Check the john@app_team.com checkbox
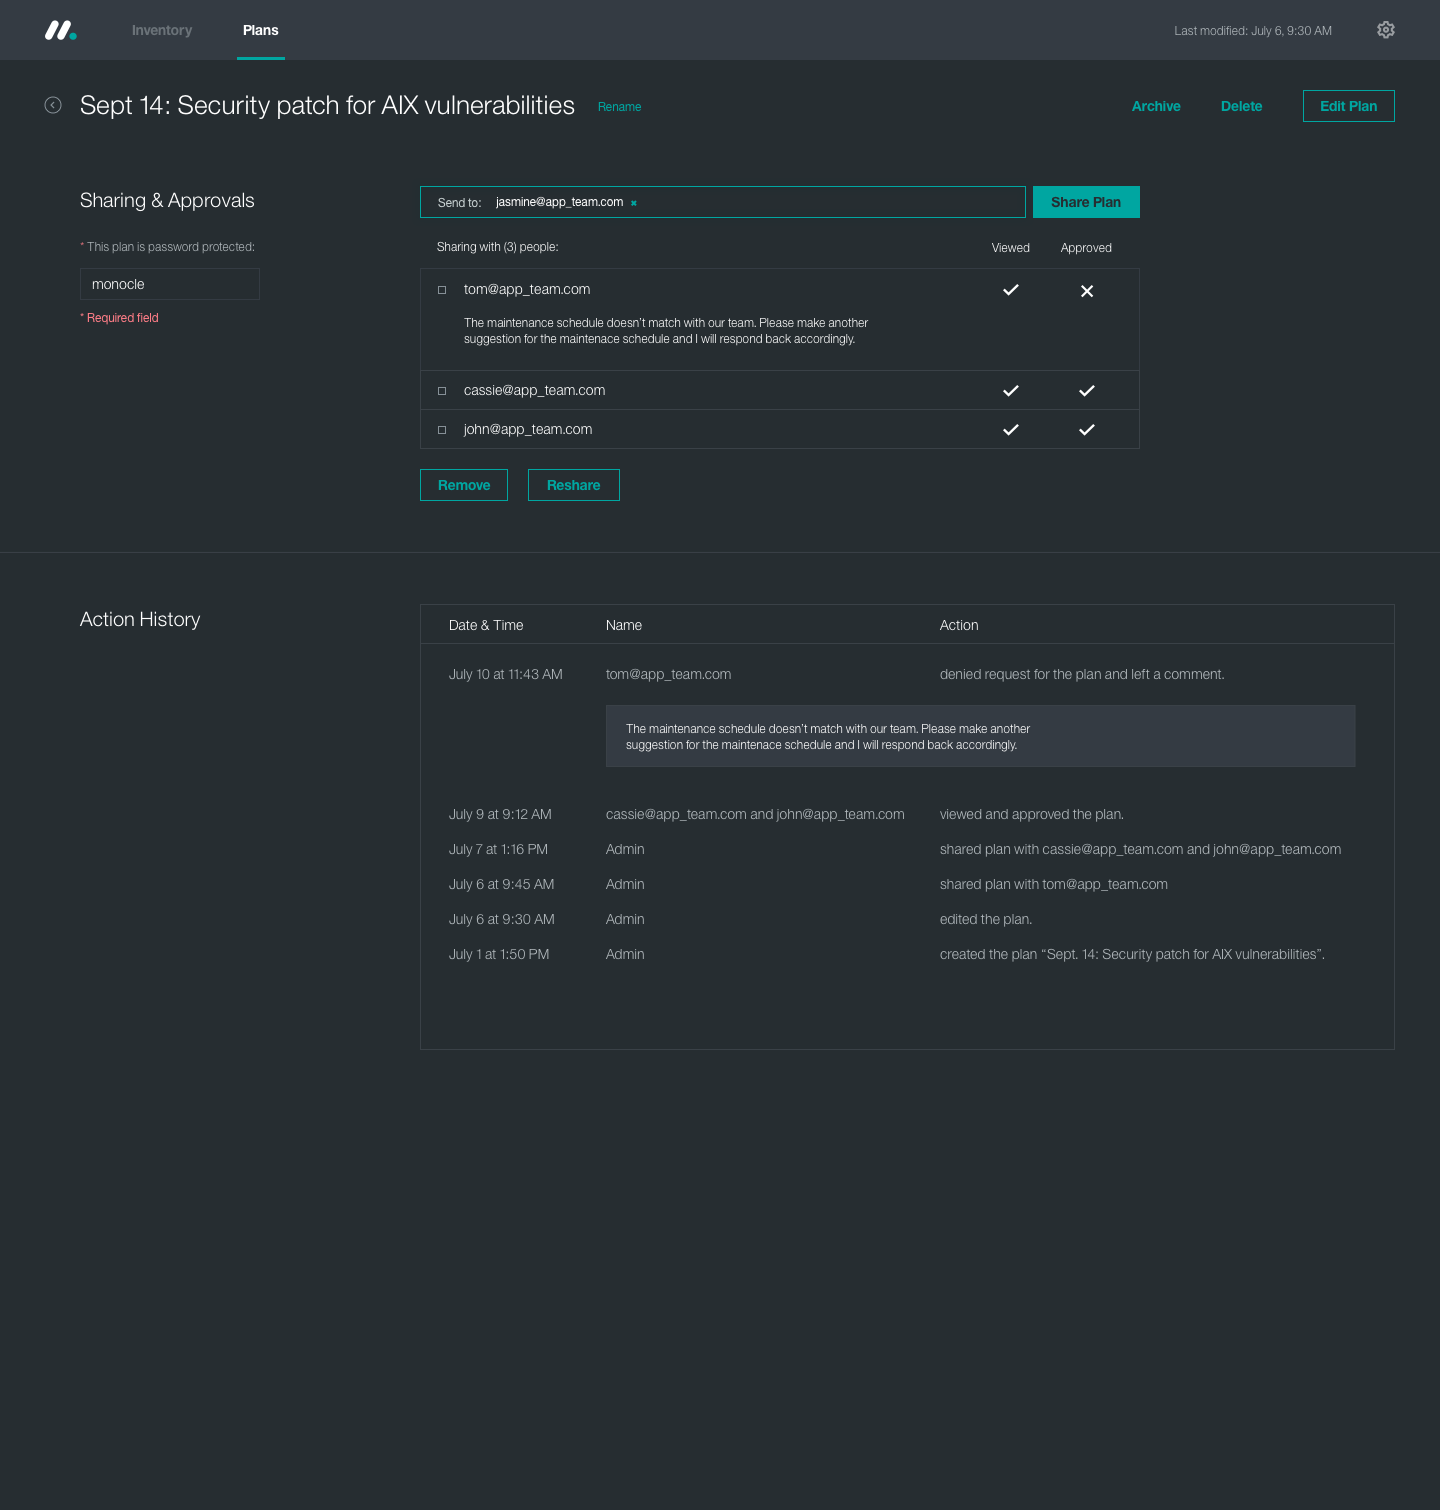Image resolution: width=1440 pixels, height=1510 pixels. [442, 430]
